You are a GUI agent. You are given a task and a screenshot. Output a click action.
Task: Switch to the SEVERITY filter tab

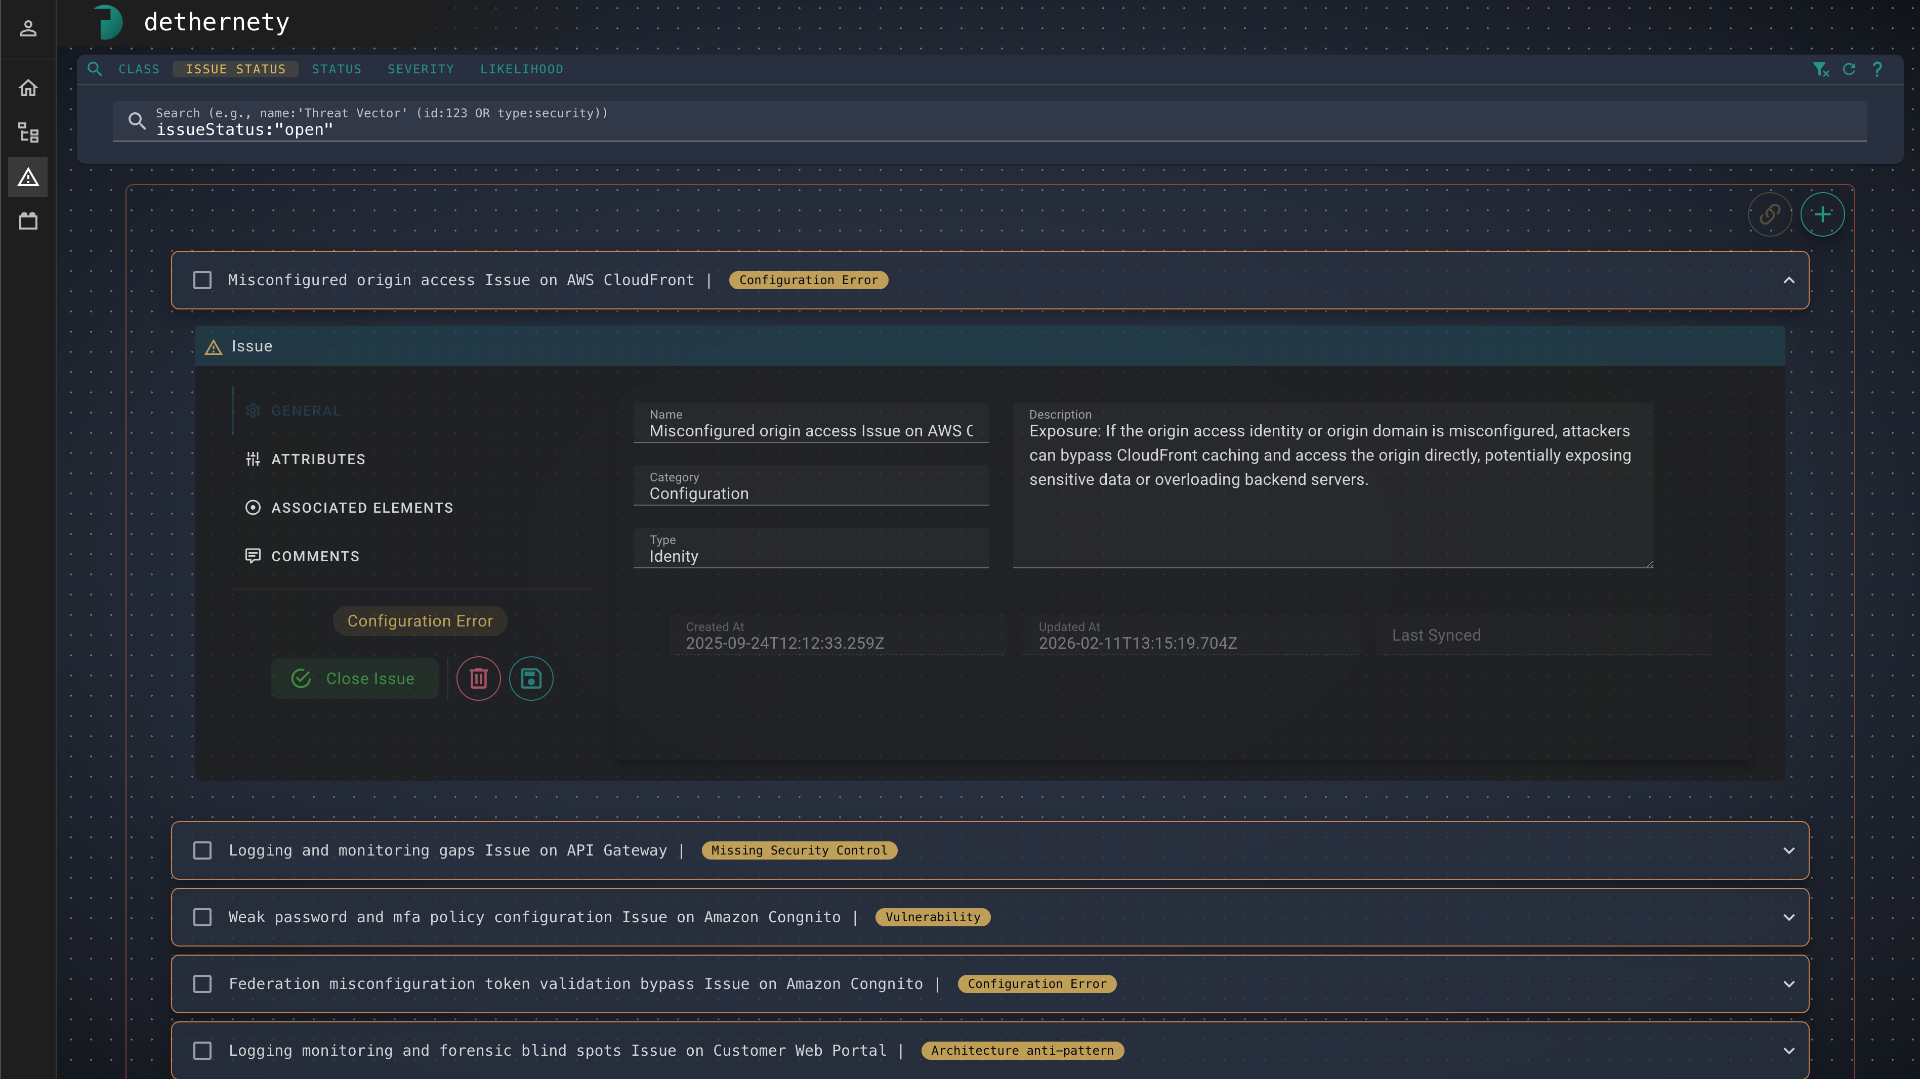420,69
